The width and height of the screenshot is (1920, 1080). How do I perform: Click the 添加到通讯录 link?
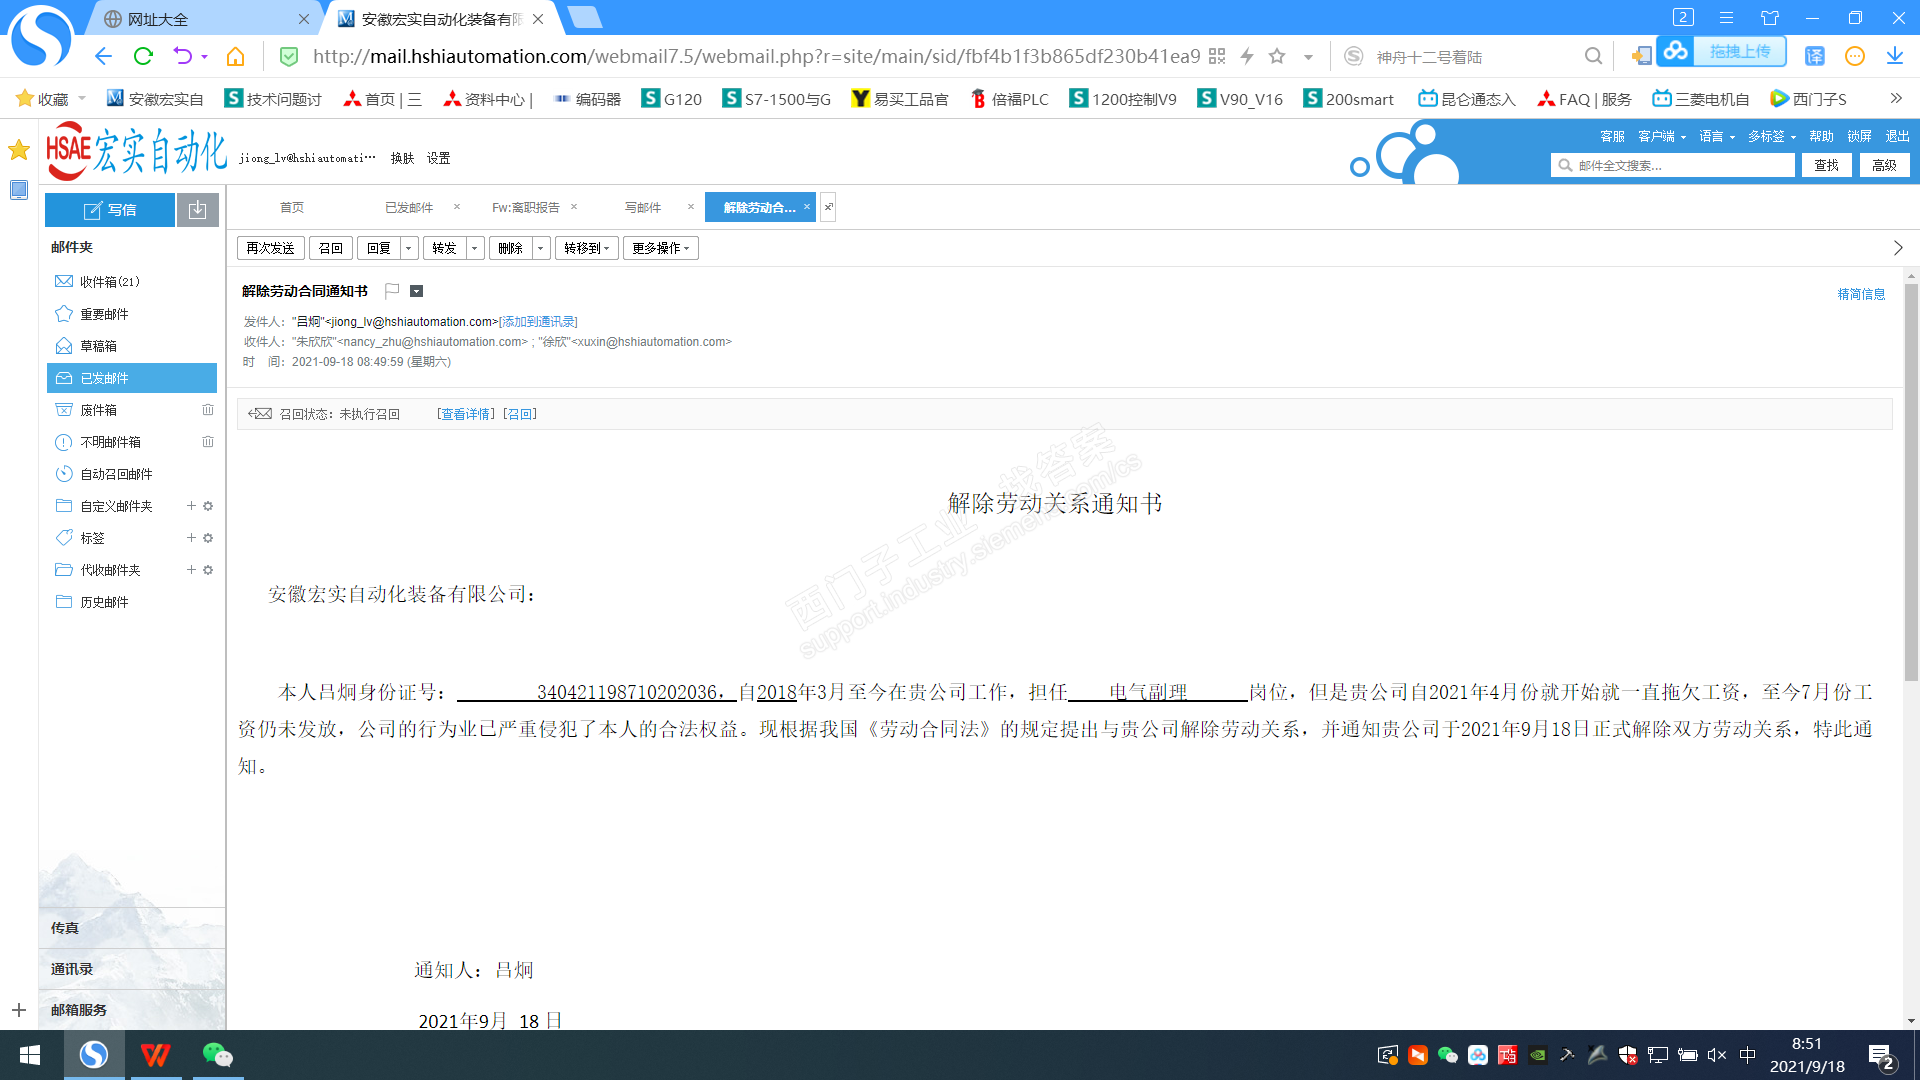tap(538, 322)
